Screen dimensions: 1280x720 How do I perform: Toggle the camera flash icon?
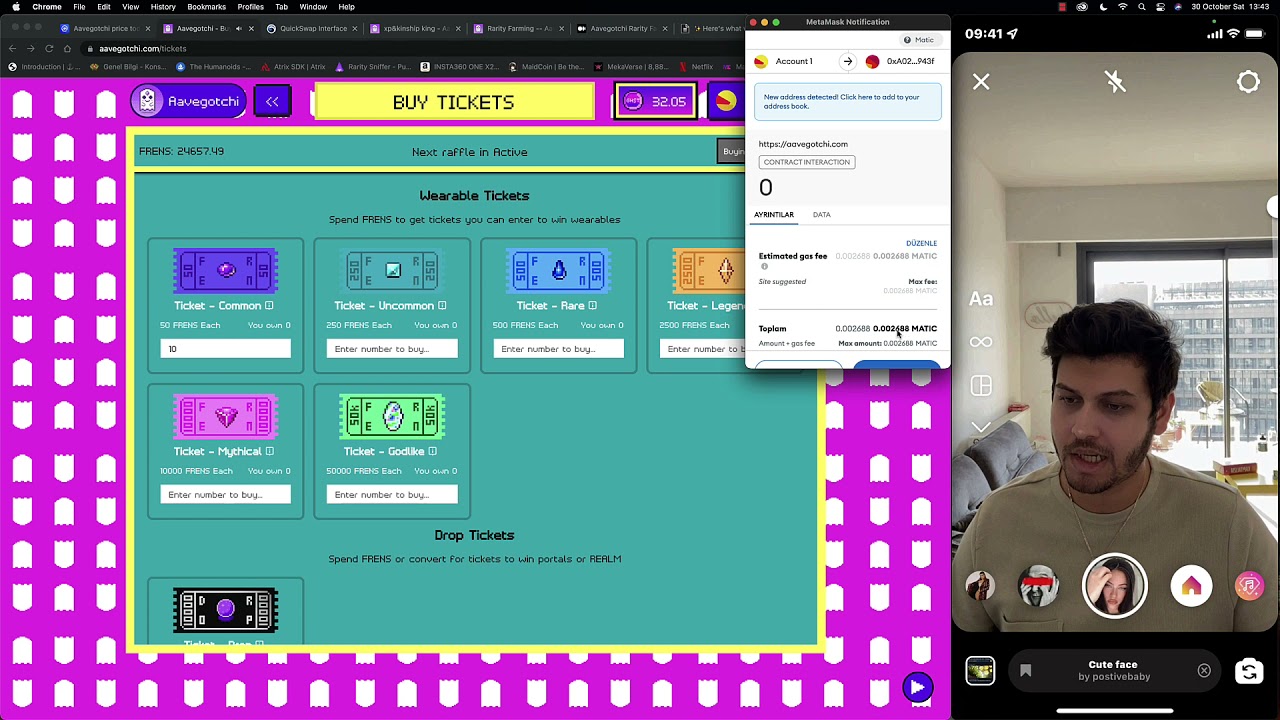1115,82
